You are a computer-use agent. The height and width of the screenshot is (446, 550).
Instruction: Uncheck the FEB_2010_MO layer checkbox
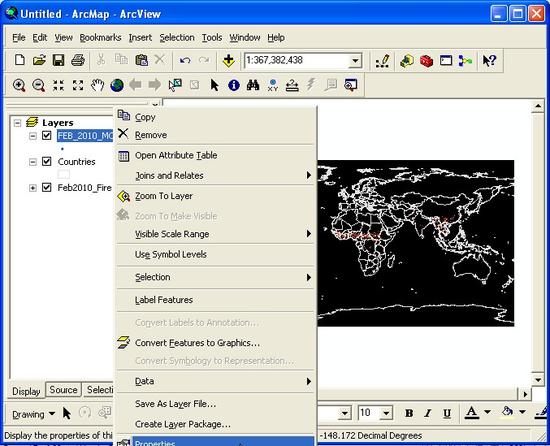coord(47,135)
